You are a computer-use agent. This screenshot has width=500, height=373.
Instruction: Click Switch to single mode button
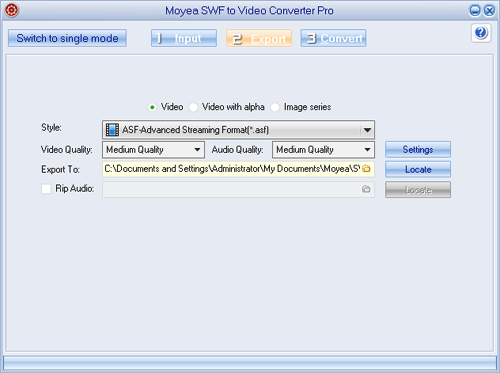click(x=67, y=38)
